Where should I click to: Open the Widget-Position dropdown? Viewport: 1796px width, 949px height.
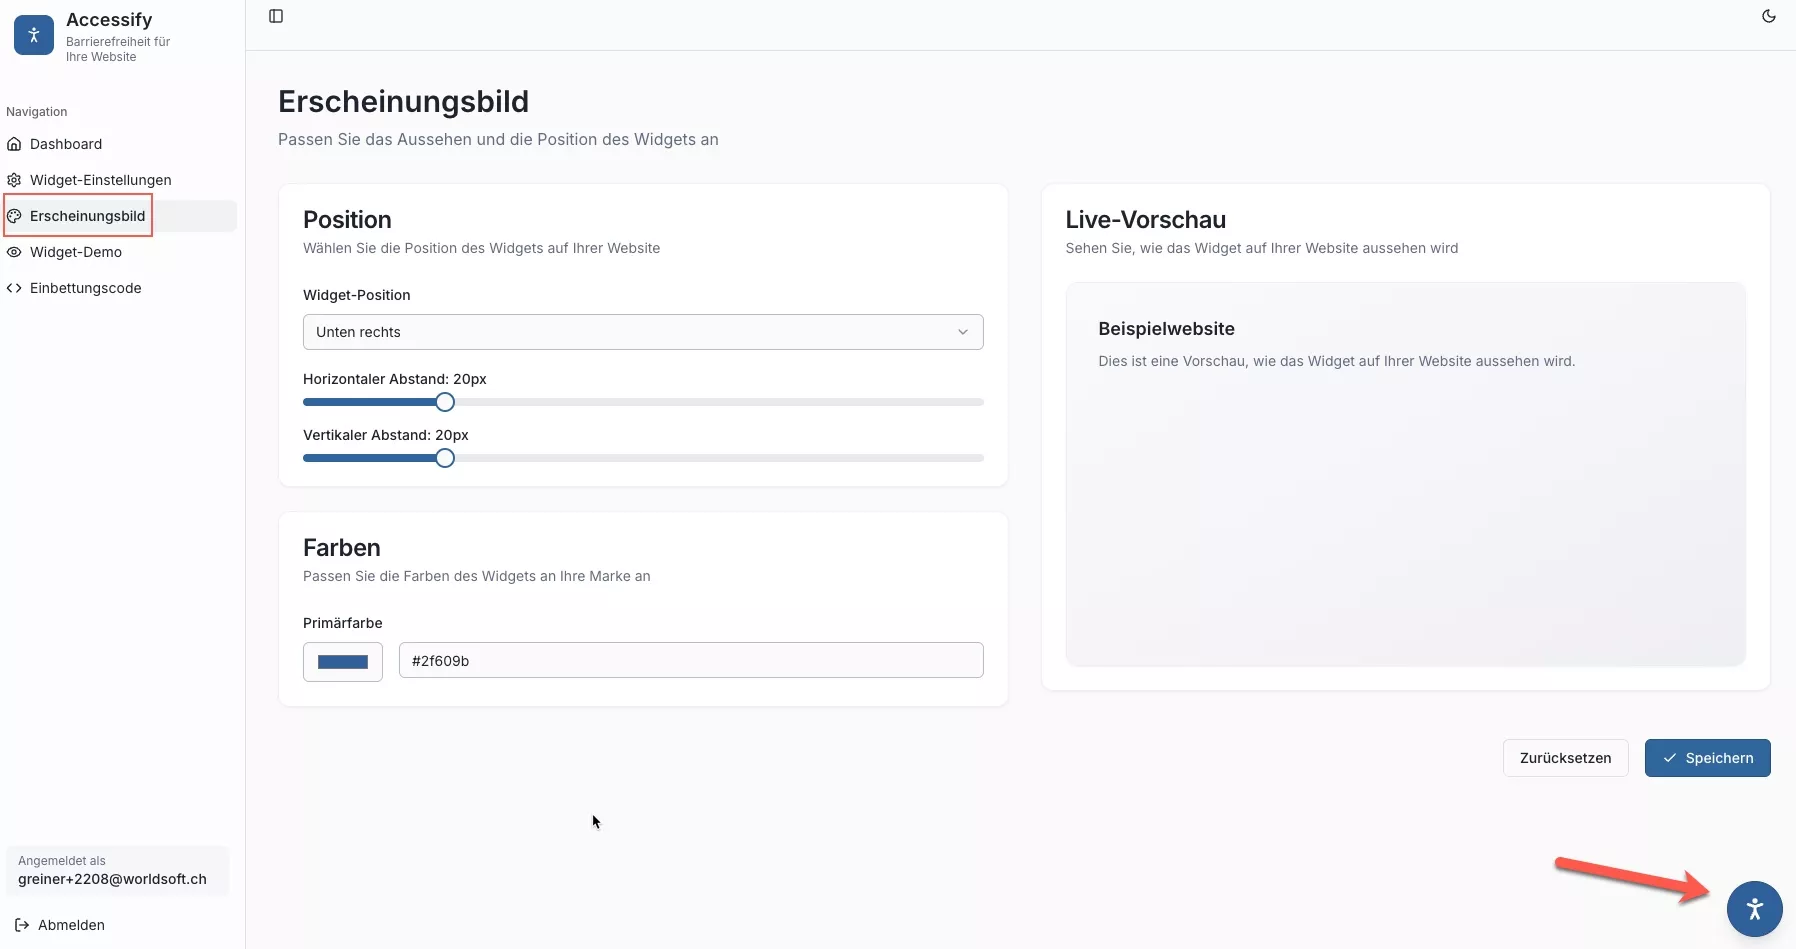click(x=642, y=332)
